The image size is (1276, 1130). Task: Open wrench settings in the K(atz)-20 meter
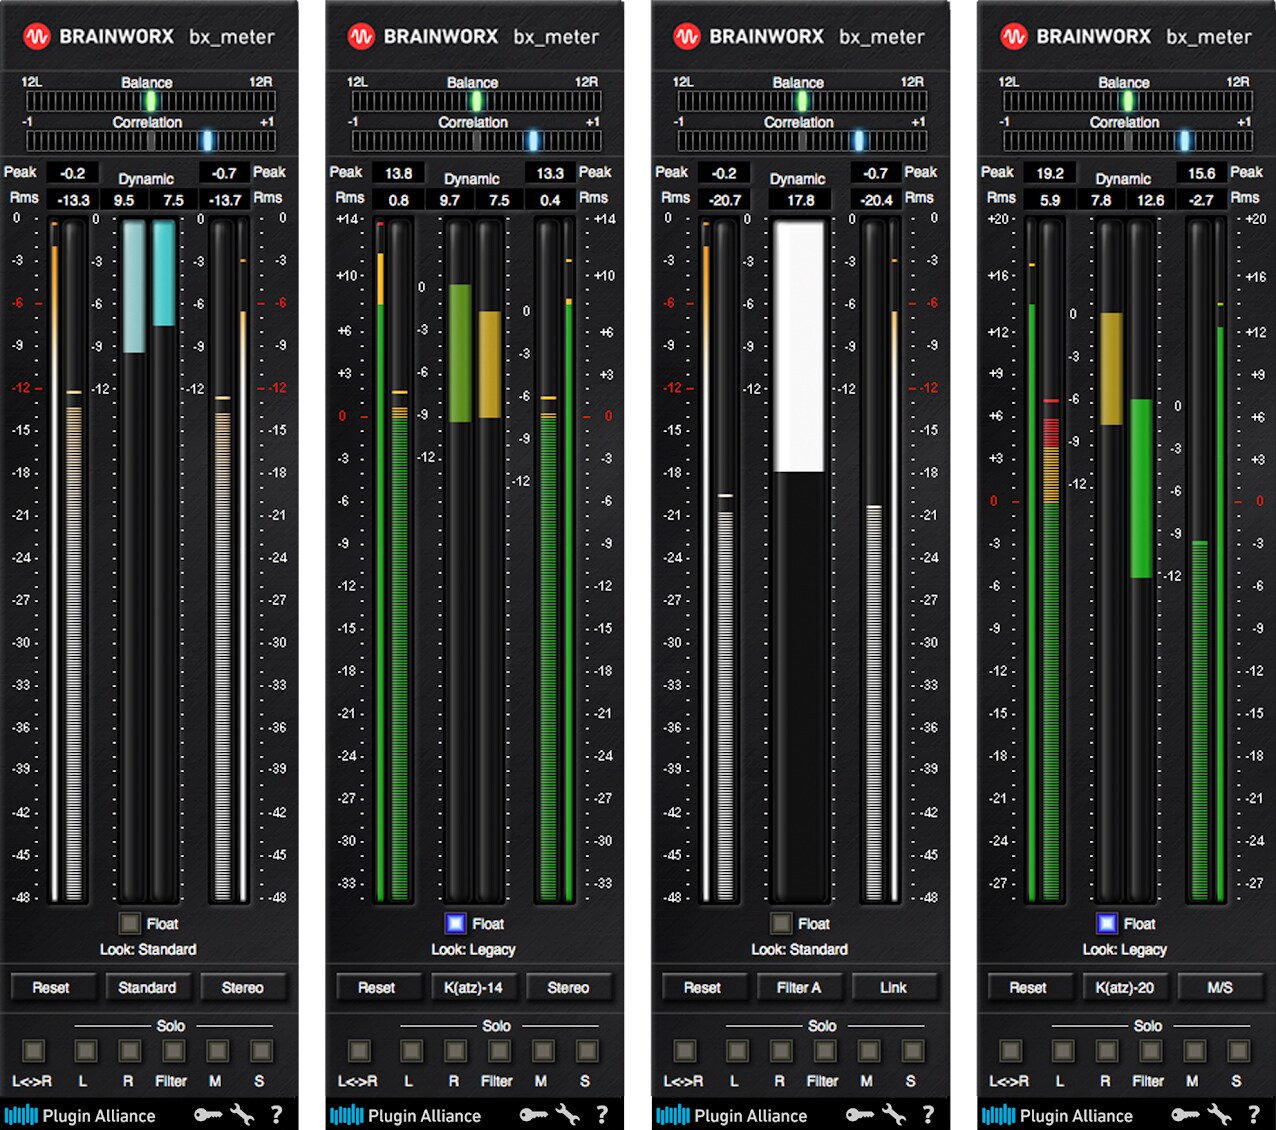pyautogui.click(x=1220, y=1115)
